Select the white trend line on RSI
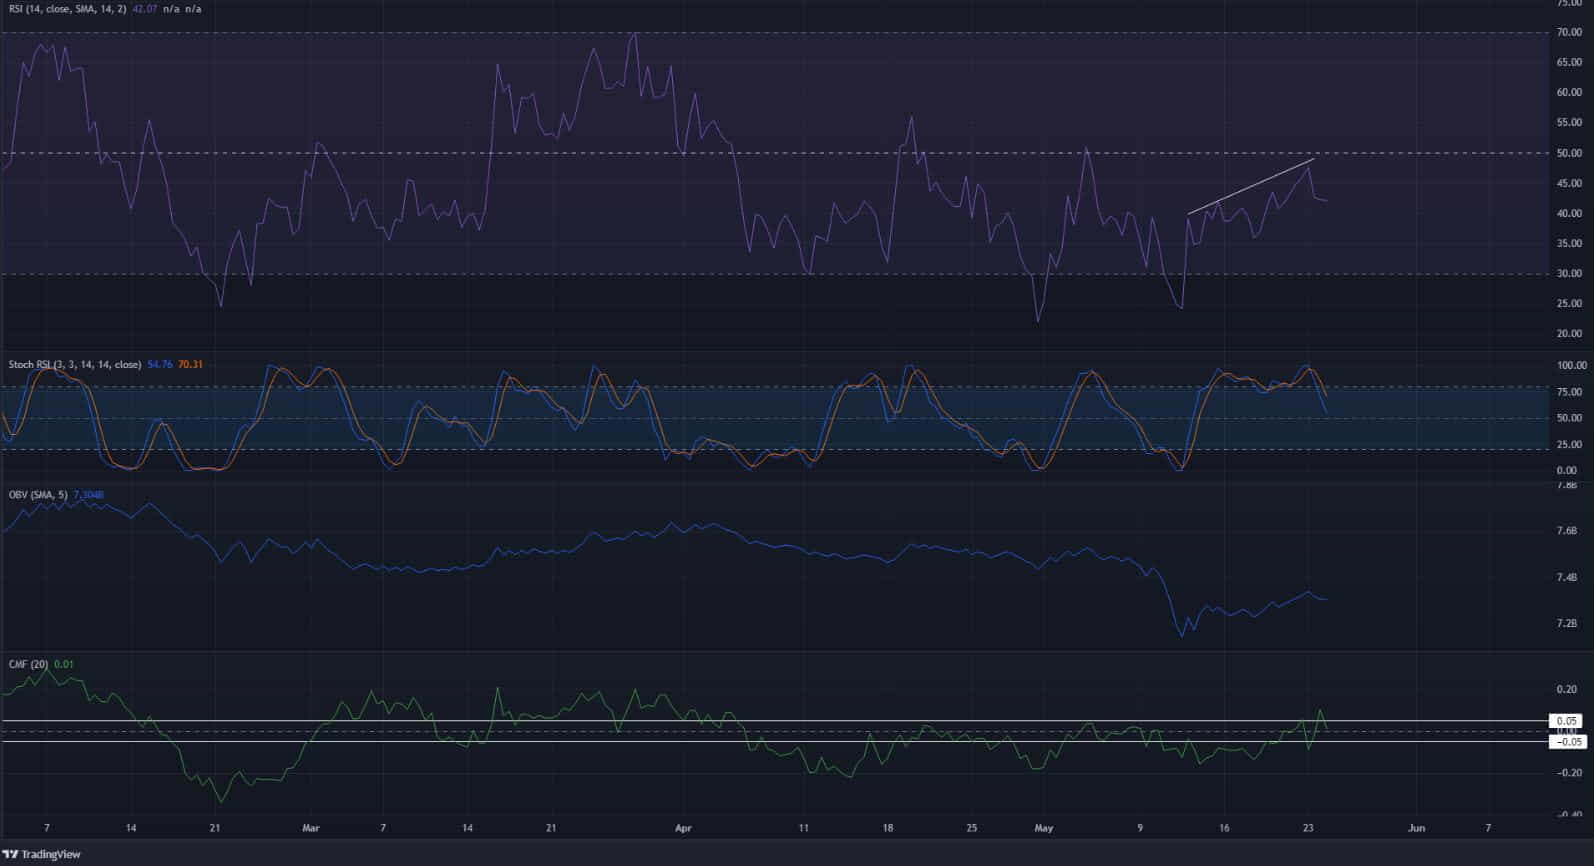Image resolution: width=1594 pixels, height=866 pixels. (x=1250, y=186)
